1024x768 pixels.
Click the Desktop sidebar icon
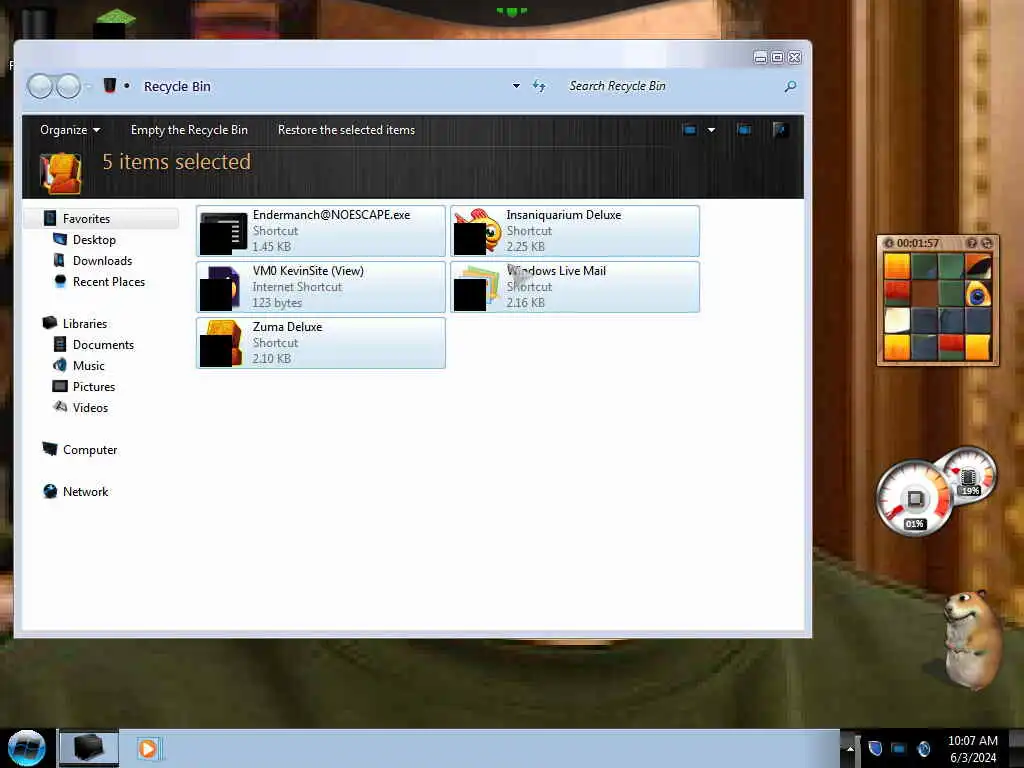tap(59, 239)
